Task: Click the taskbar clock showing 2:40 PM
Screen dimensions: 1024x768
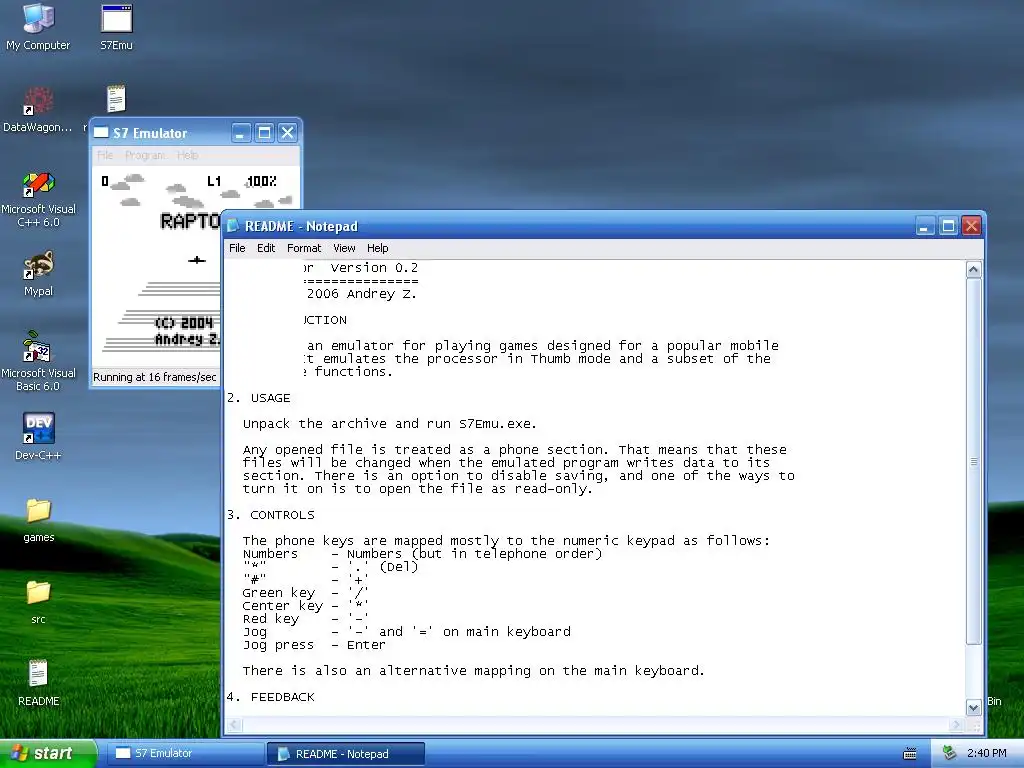Action: click(x=986, y=754)
